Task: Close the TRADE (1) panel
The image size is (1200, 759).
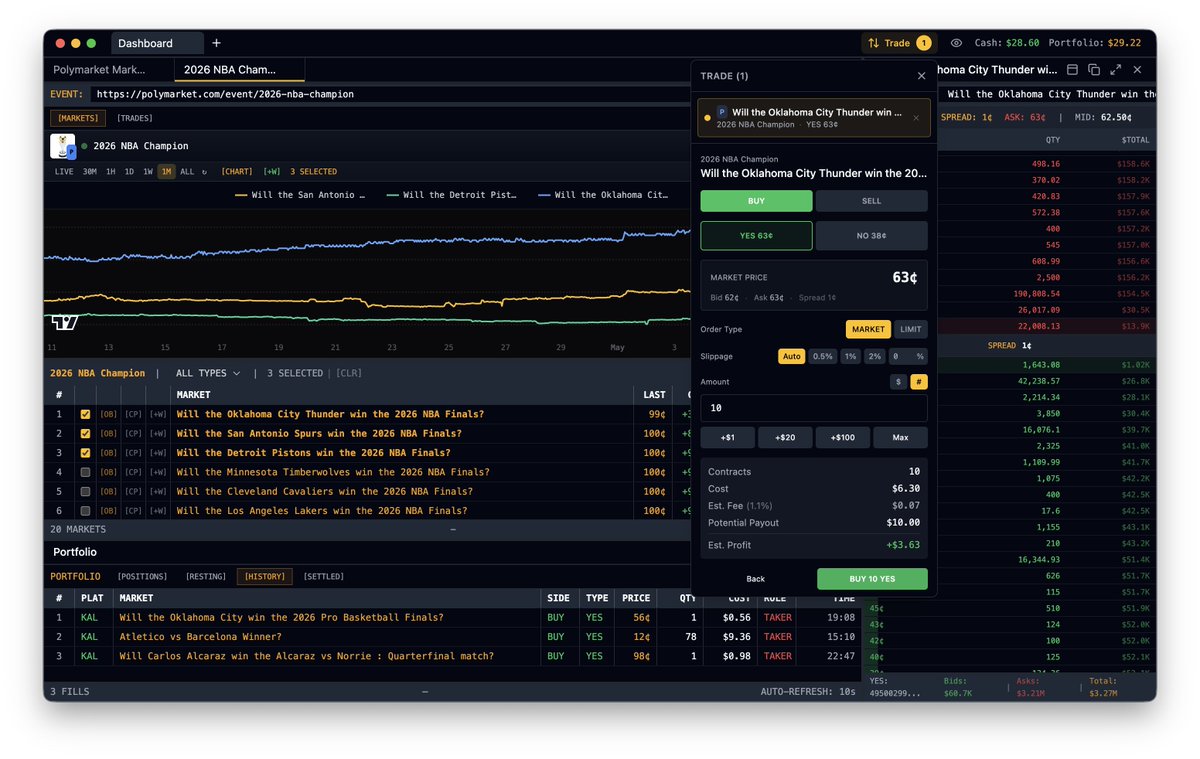Action: coord(921,76)
